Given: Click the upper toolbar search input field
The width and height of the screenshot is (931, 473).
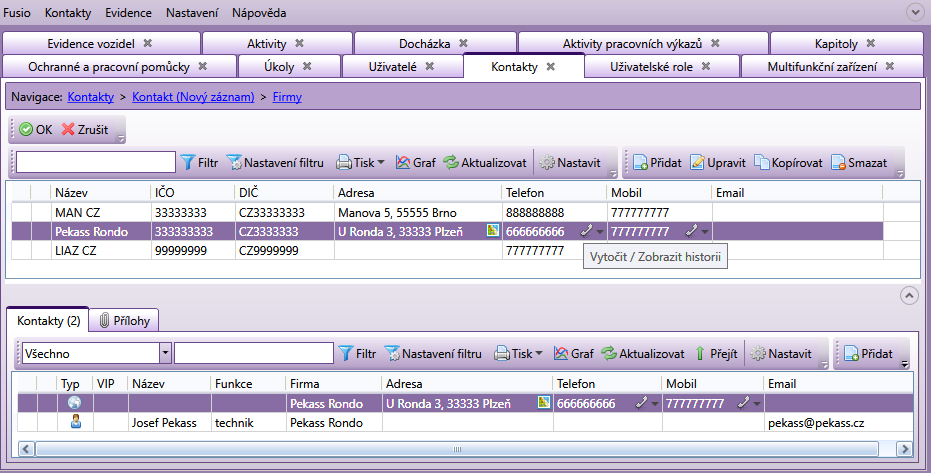Looking at the screenshot, I should click(x=96, y=162).
